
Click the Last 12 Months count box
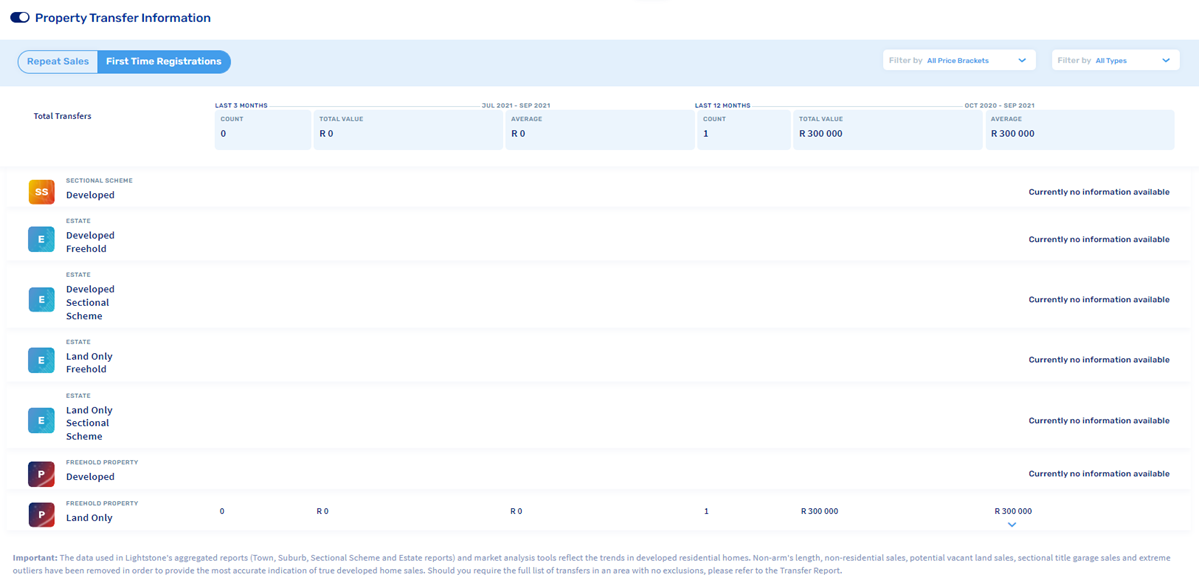pyautogui.click(x=743, y=129)
